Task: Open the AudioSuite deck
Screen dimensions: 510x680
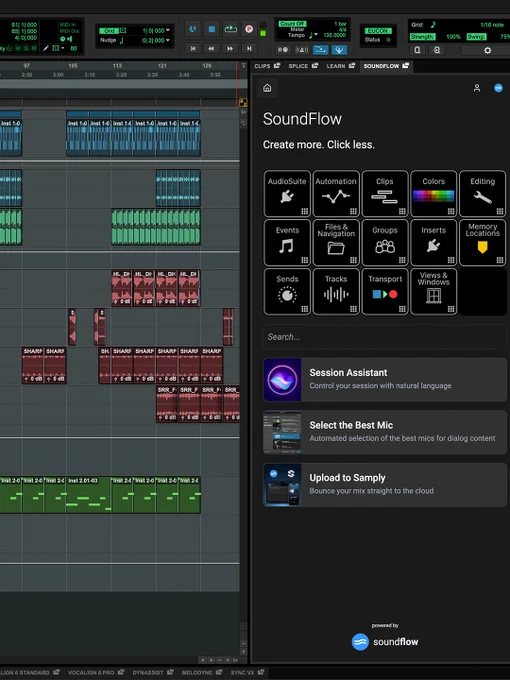Action: click(287, 193)
